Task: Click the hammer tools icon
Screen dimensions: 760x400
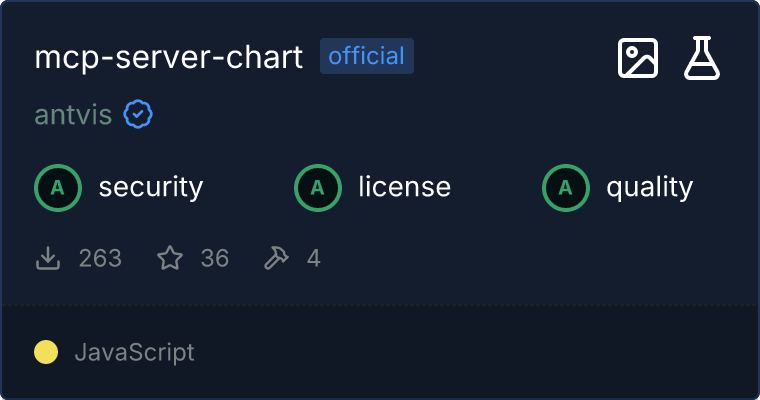Action: tap(276, 259)
